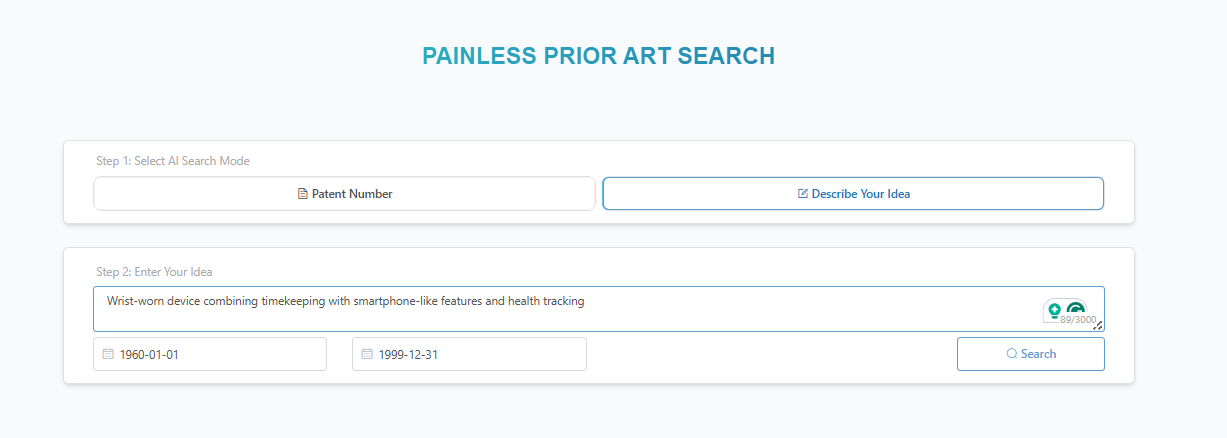Click the lightbulb icon in the idea box
The image size is (1227, 438).
[1054, 310]
